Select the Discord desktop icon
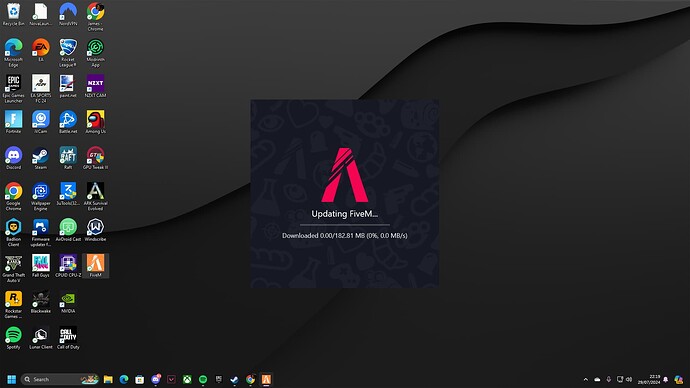 coord(14,158)
